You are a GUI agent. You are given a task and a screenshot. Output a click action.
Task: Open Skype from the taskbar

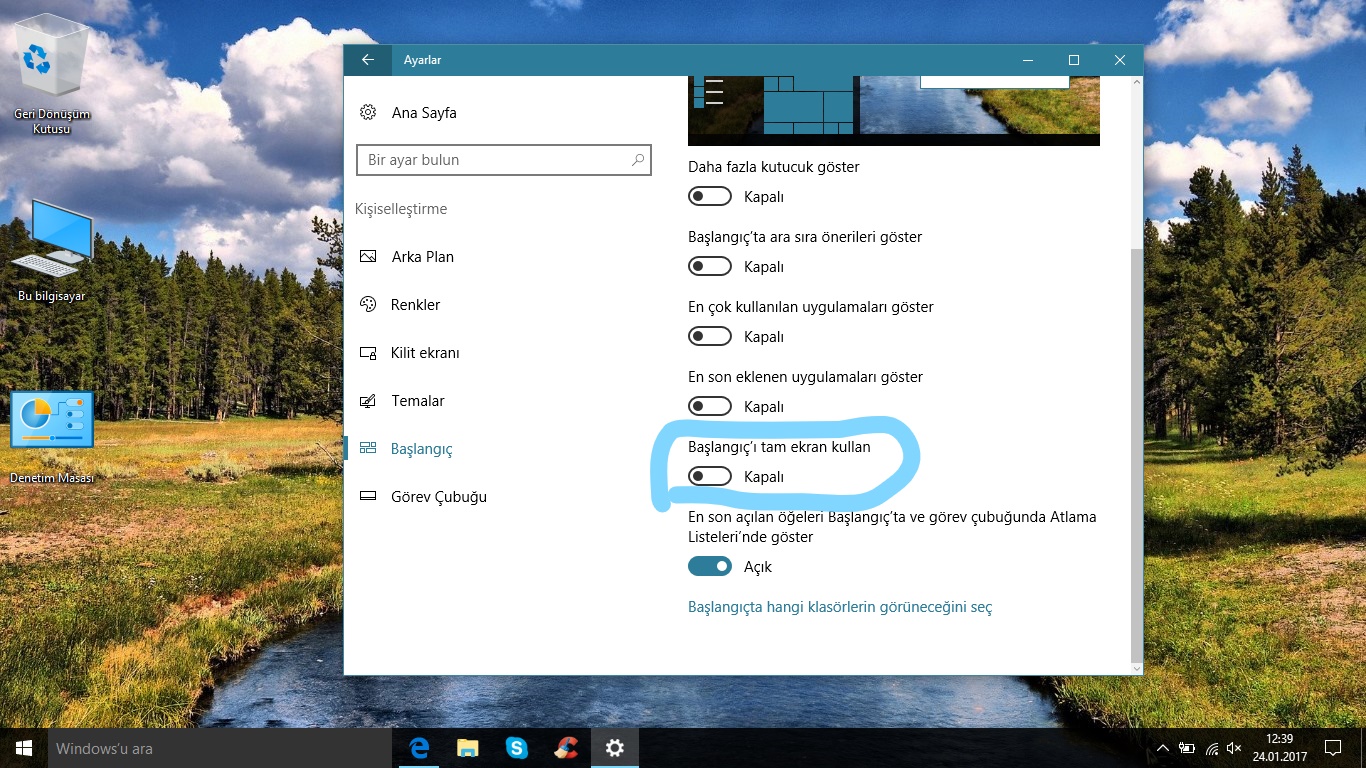[x=516, y=748]
